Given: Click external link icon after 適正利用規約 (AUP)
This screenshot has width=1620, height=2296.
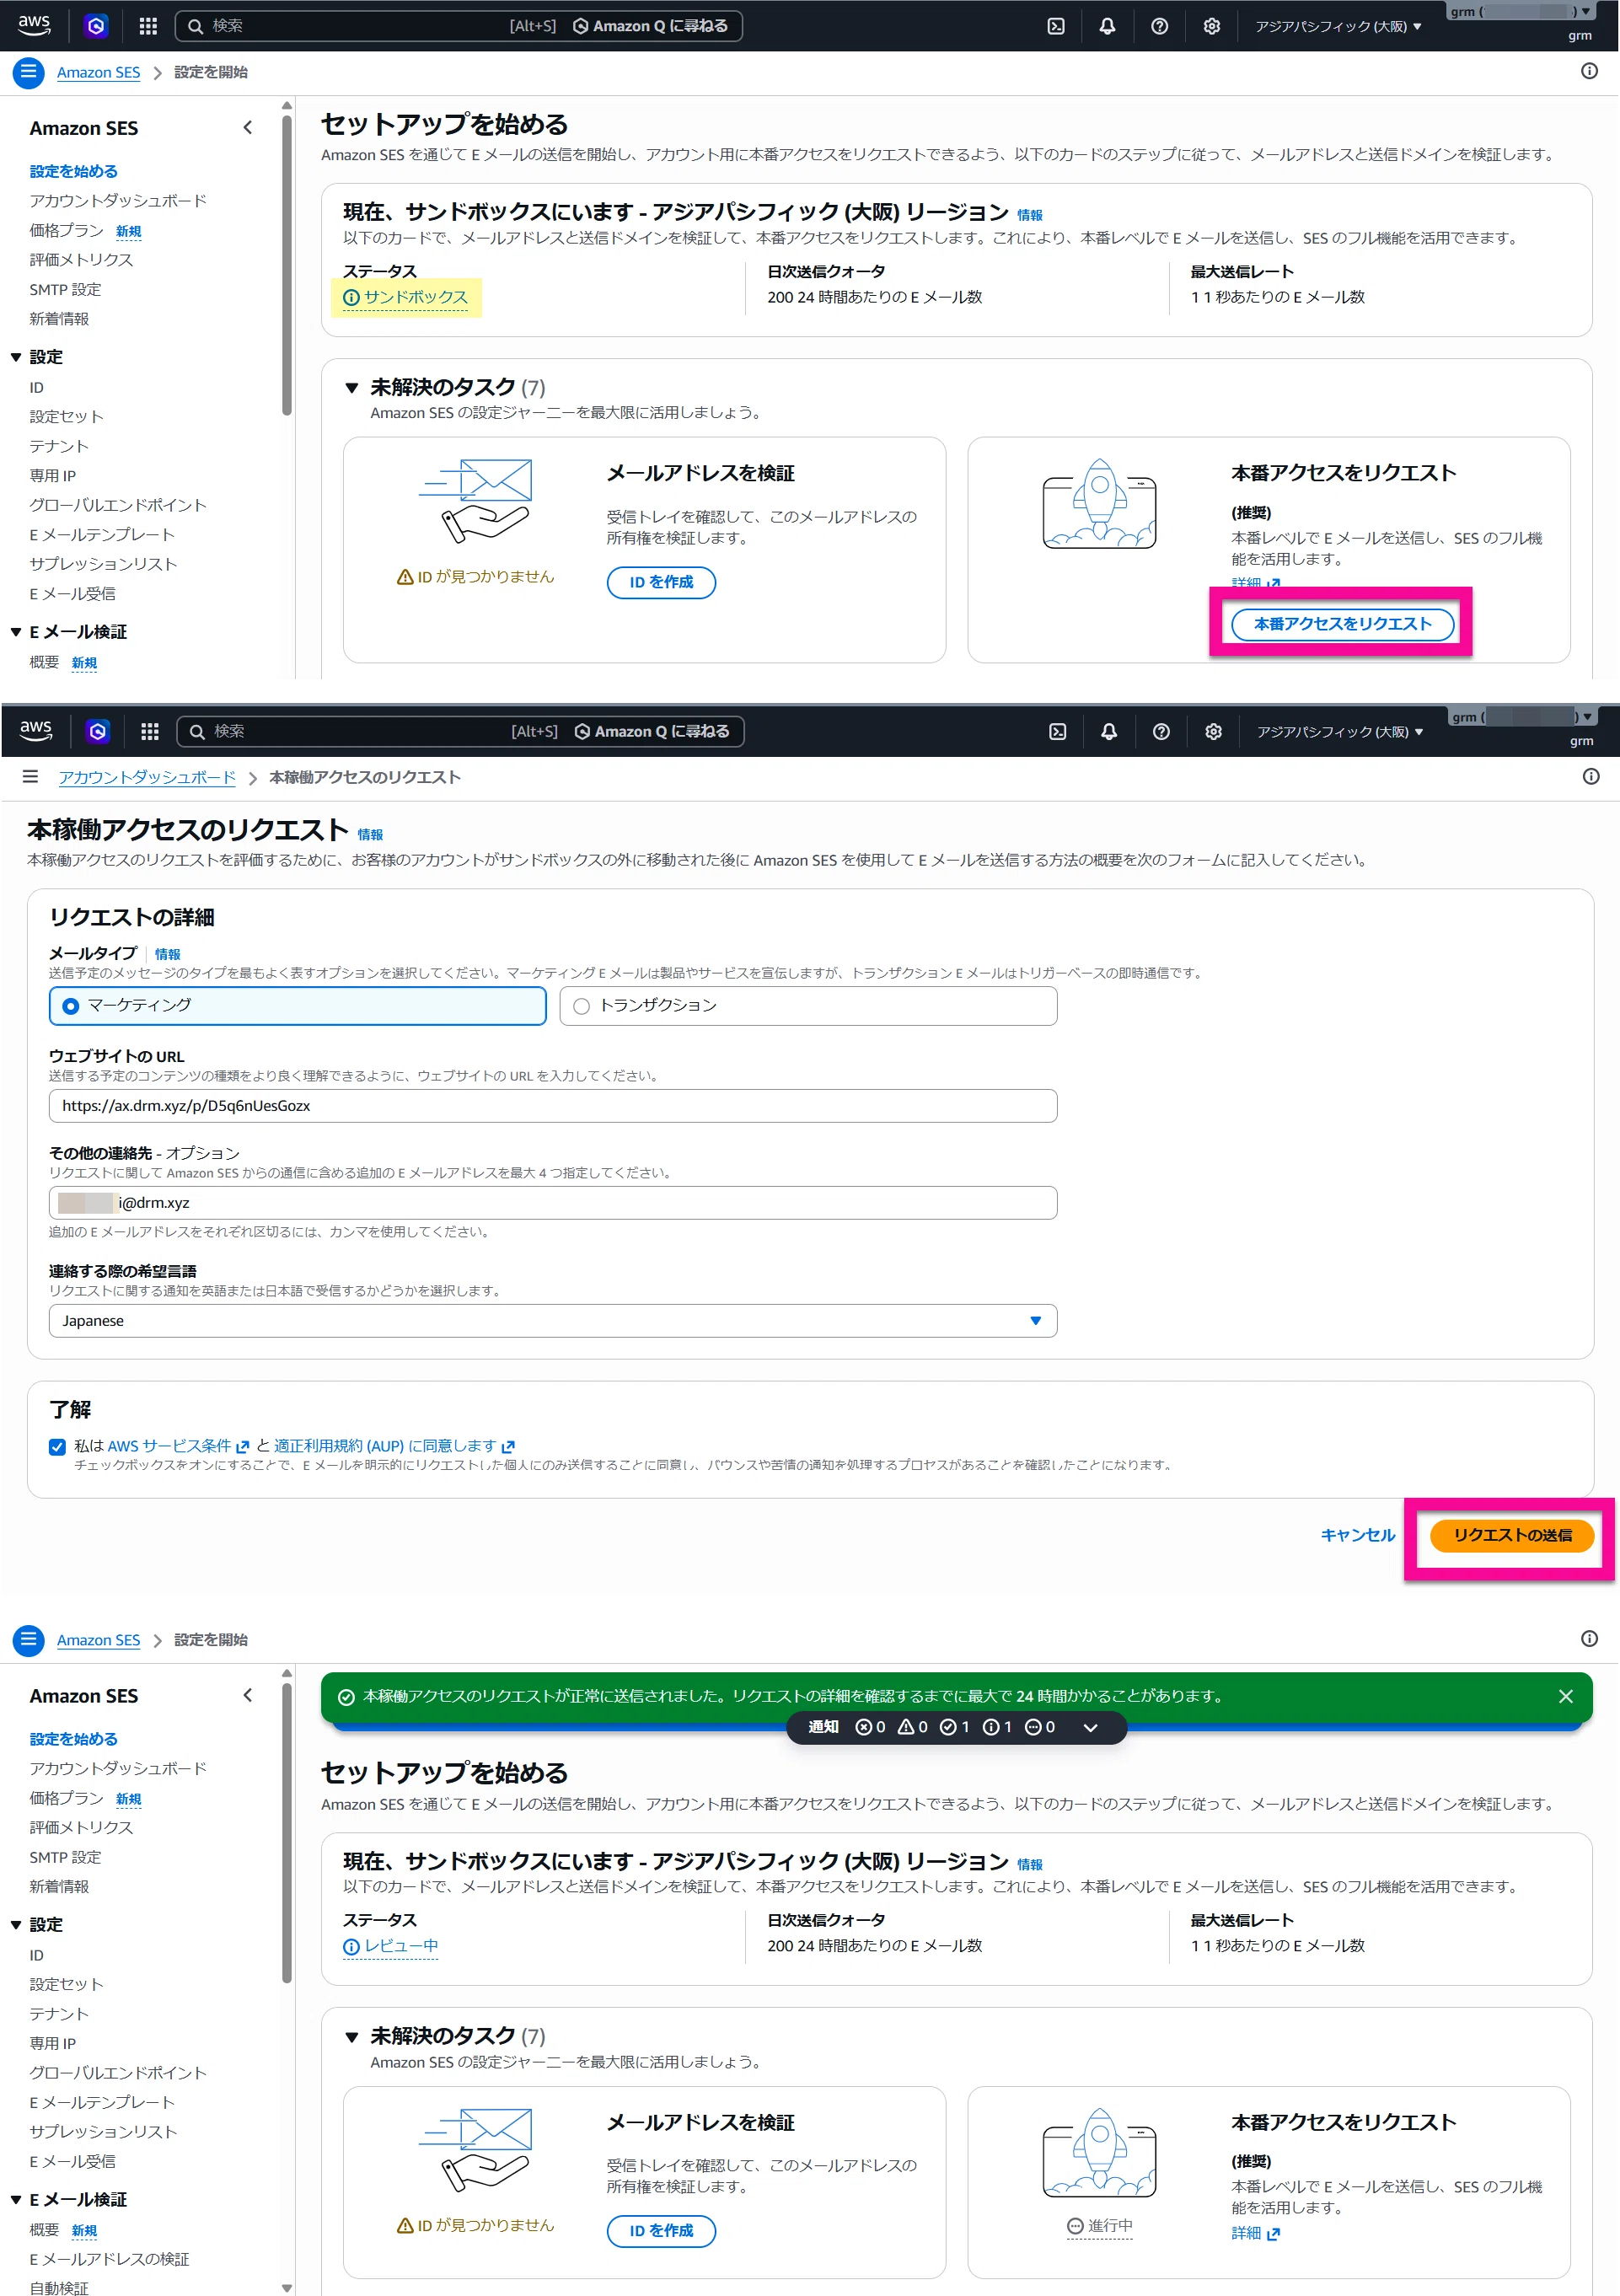Looking at the screenshot, I should point(508,1447).
